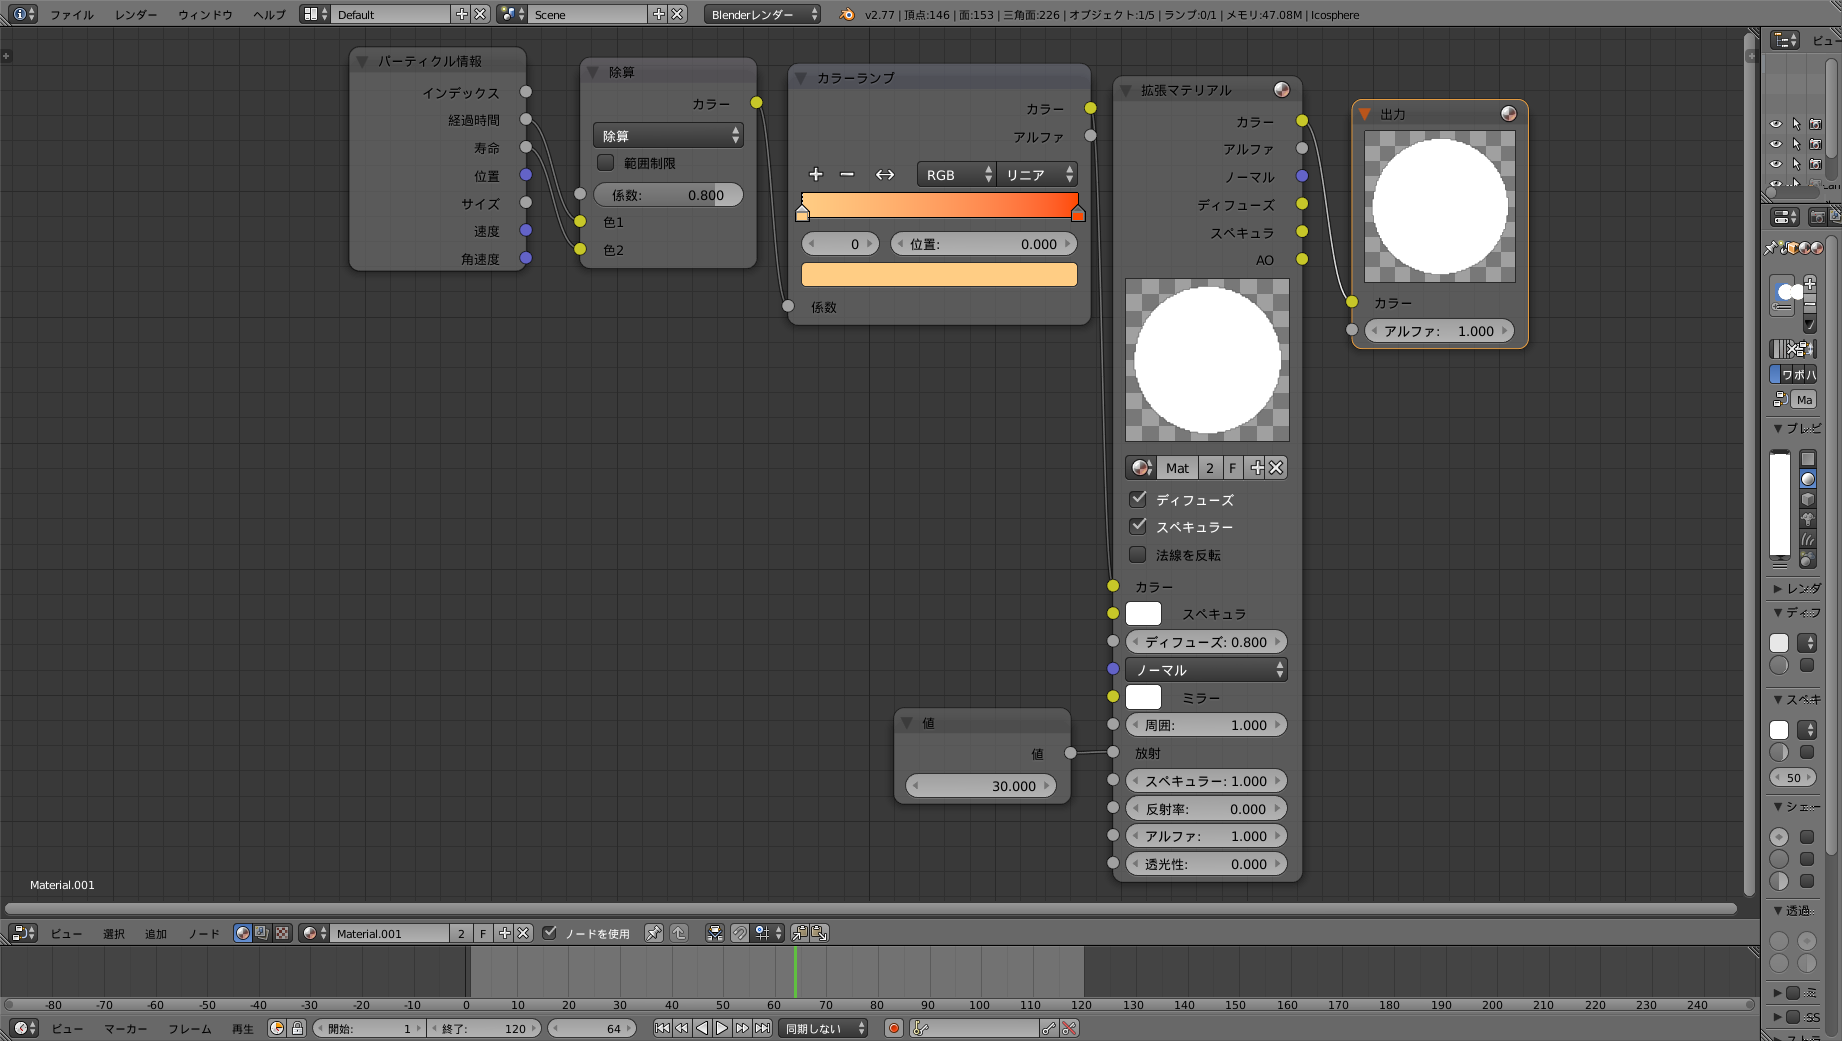Toggle ノードを使用 checkbox
The height and width of the screenshot is (1041, 1842).
(x=549, y=933)
